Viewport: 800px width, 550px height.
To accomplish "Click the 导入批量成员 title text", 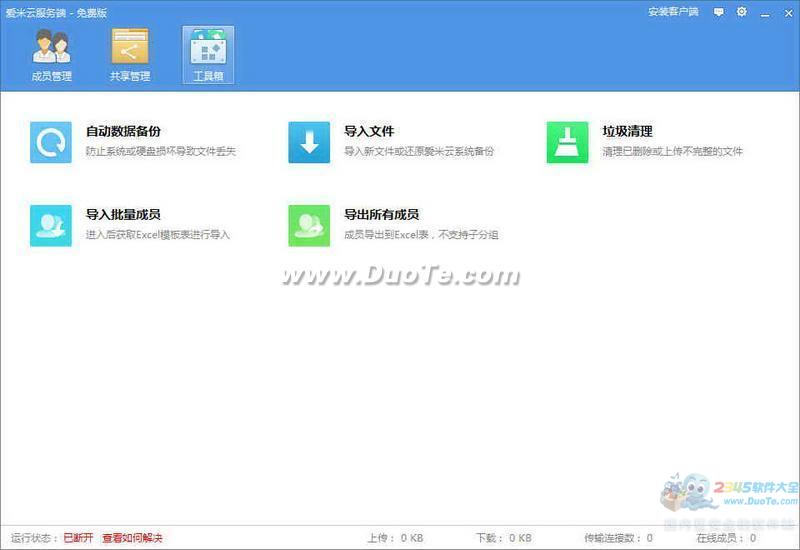I will click(123, 214).
